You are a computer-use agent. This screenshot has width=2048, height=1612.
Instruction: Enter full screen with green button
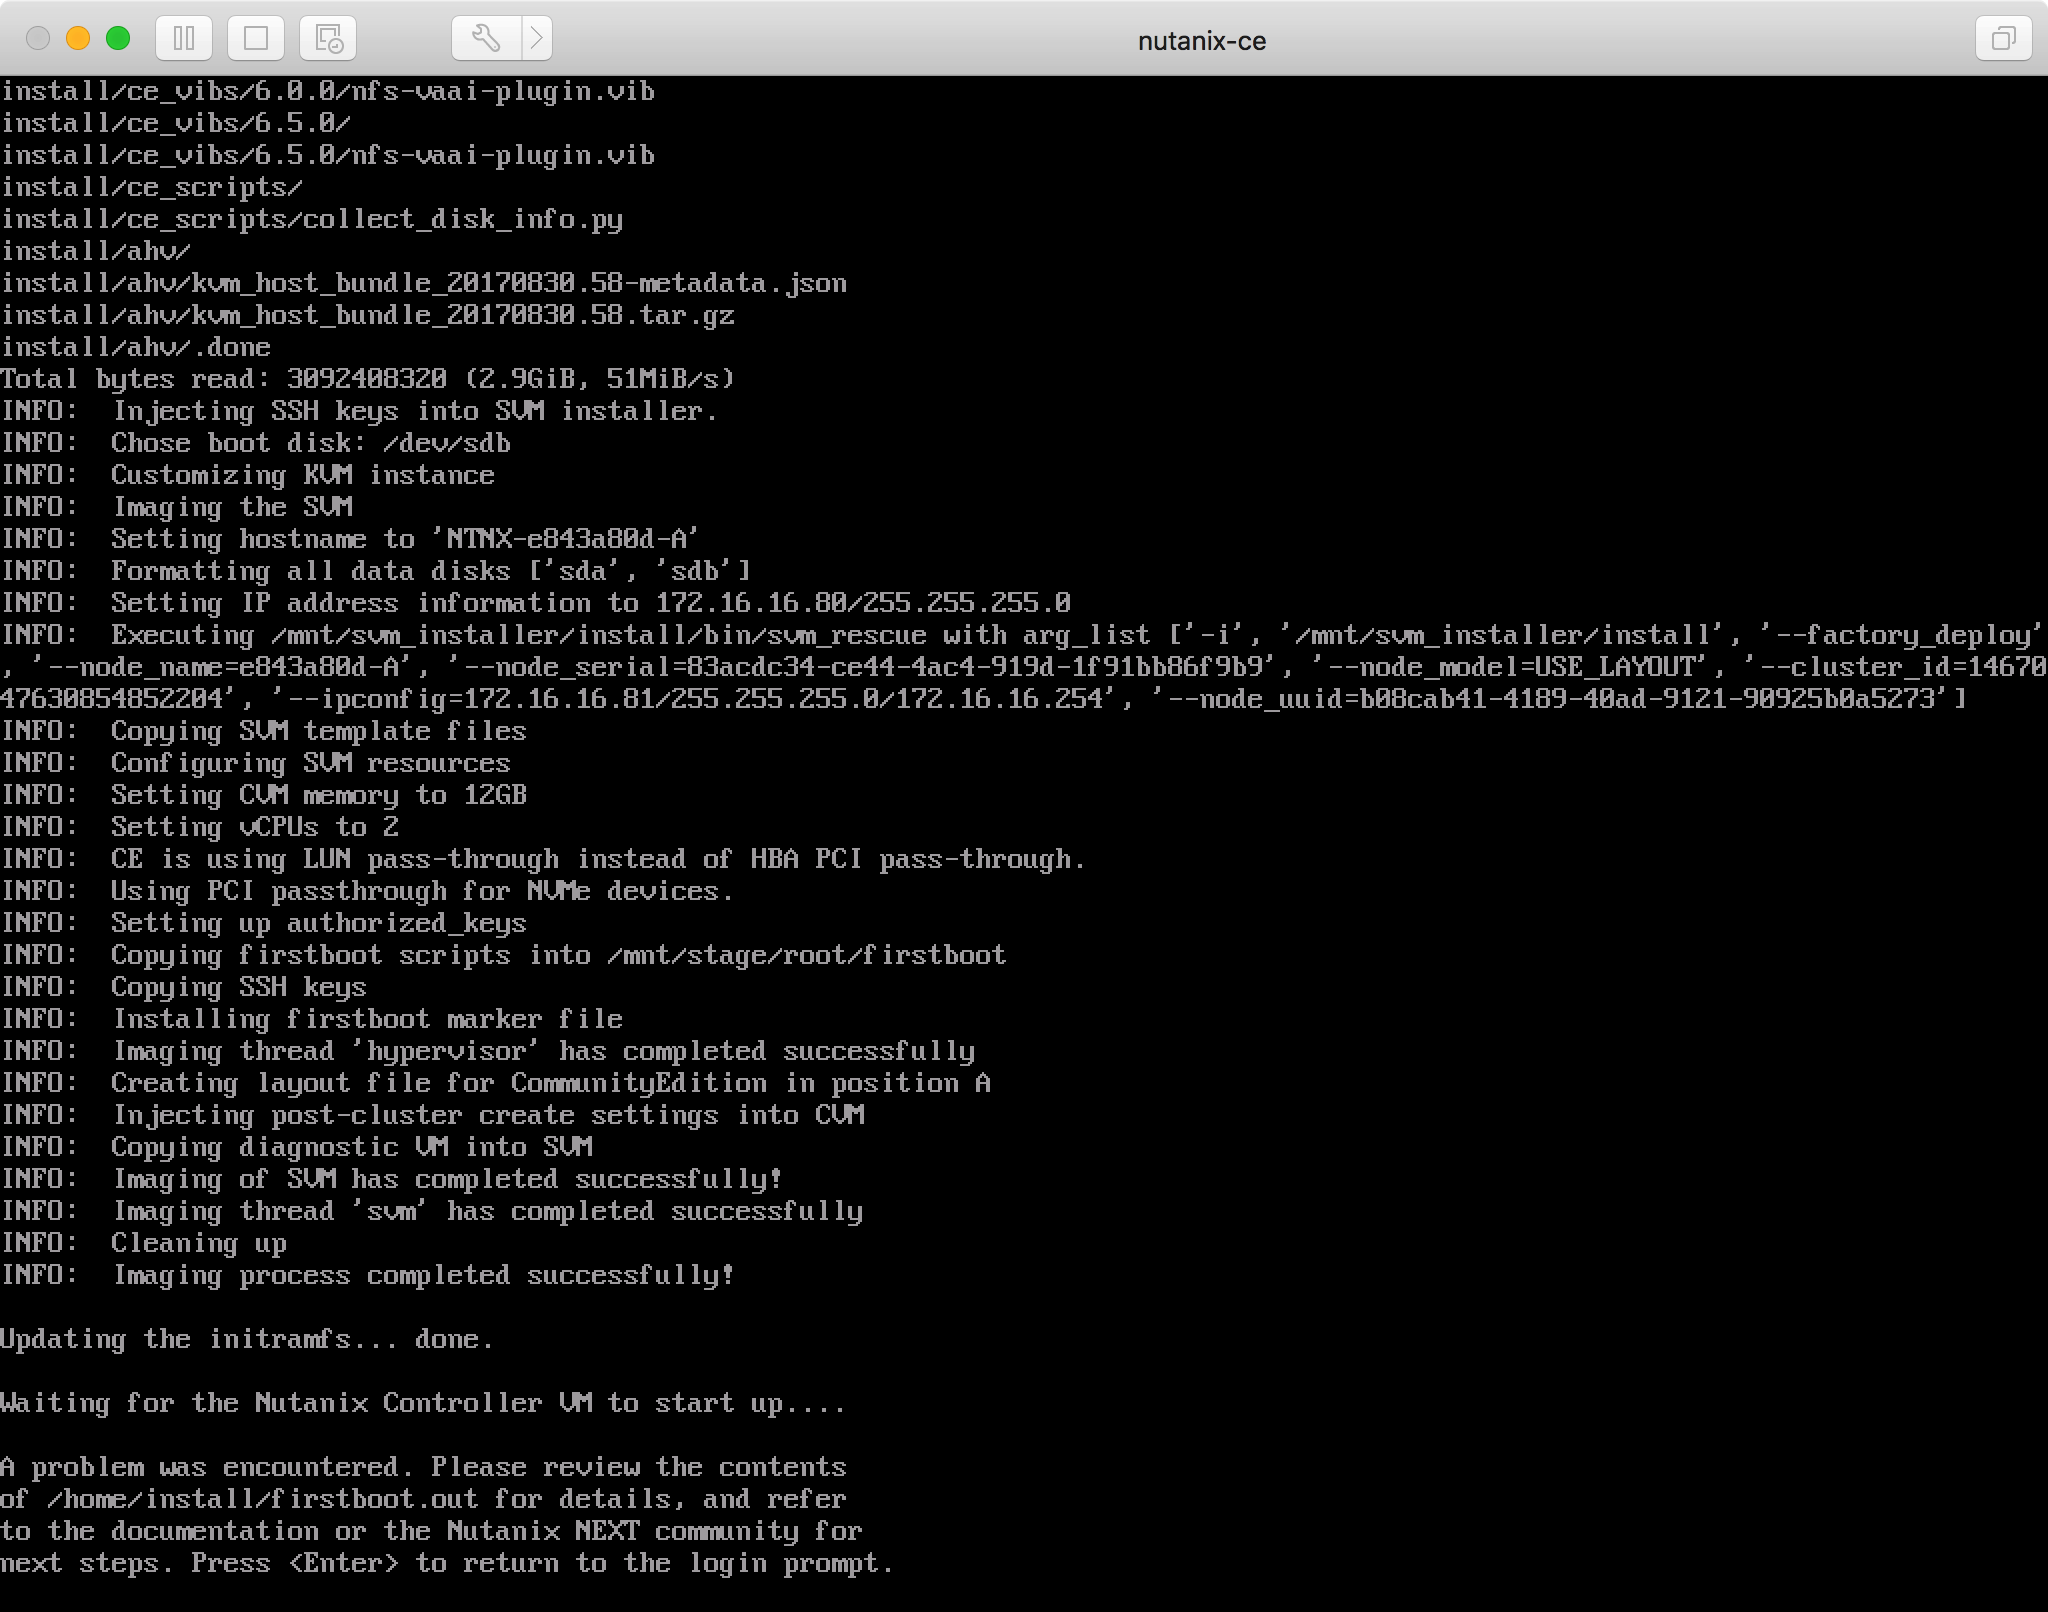(x=118, y=39)
